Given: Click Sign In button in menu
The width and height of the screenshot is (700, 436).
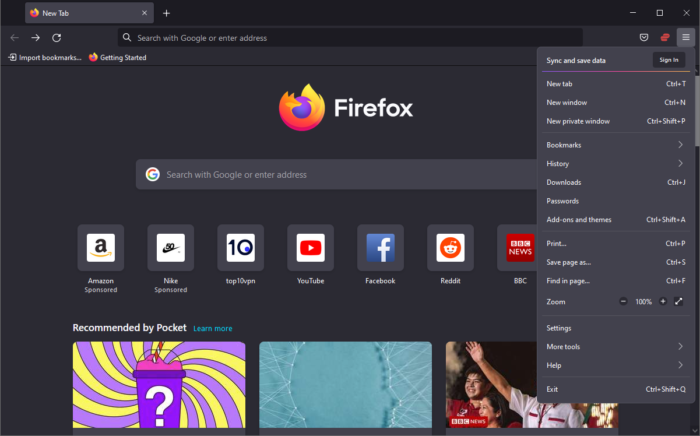Looking at the screenshot, I should (669, 60).
